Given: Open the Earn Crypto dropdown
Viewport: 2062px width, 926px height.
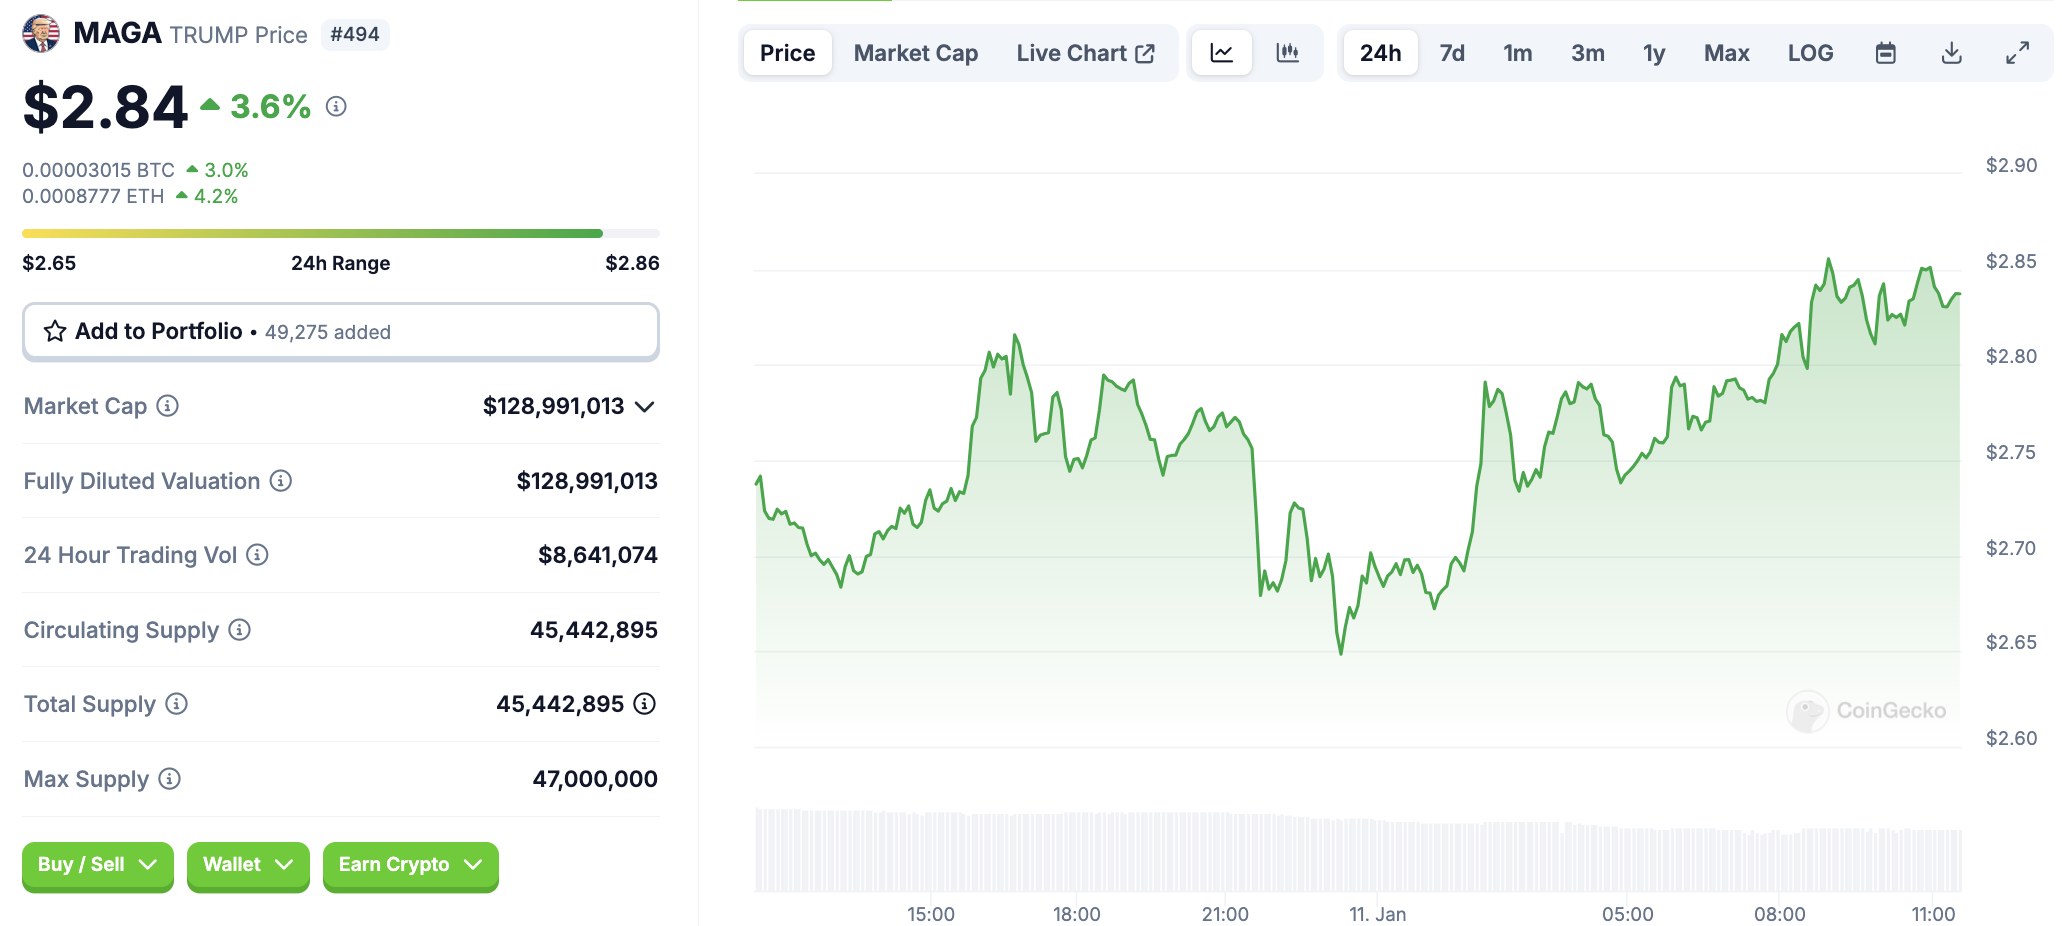Looking at the screenshot, I should coord(410,865).
